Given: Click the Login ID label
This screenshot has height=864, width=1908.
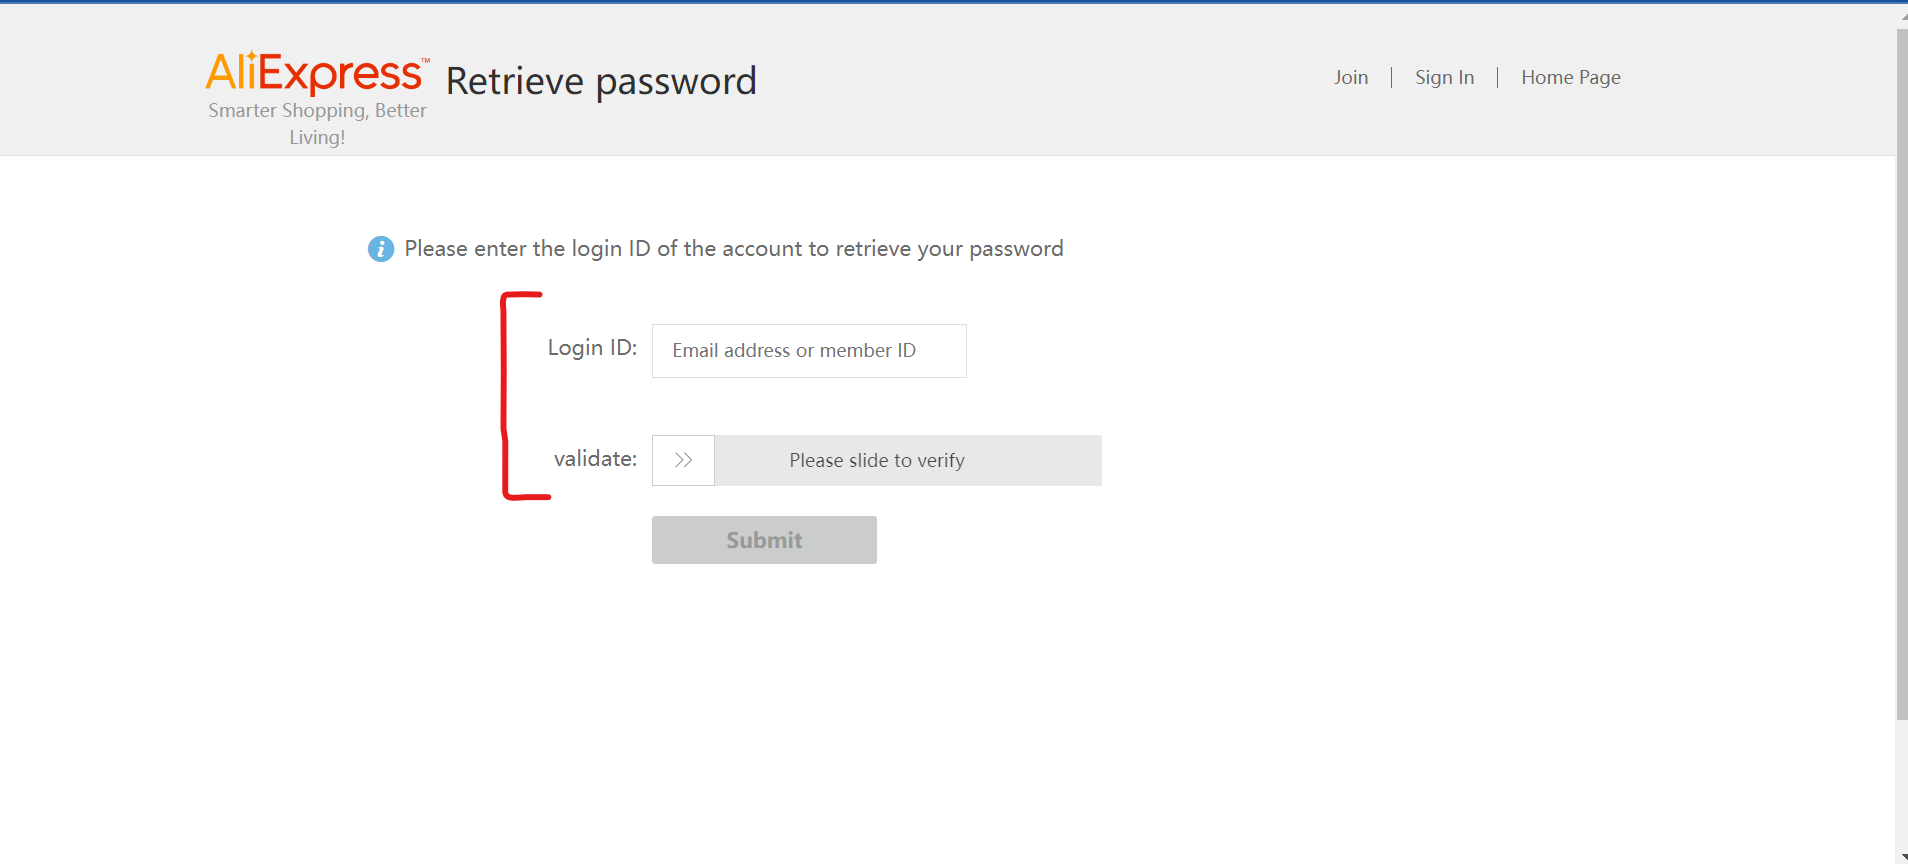Looking at the screenshot, I should tap(591, 348).
